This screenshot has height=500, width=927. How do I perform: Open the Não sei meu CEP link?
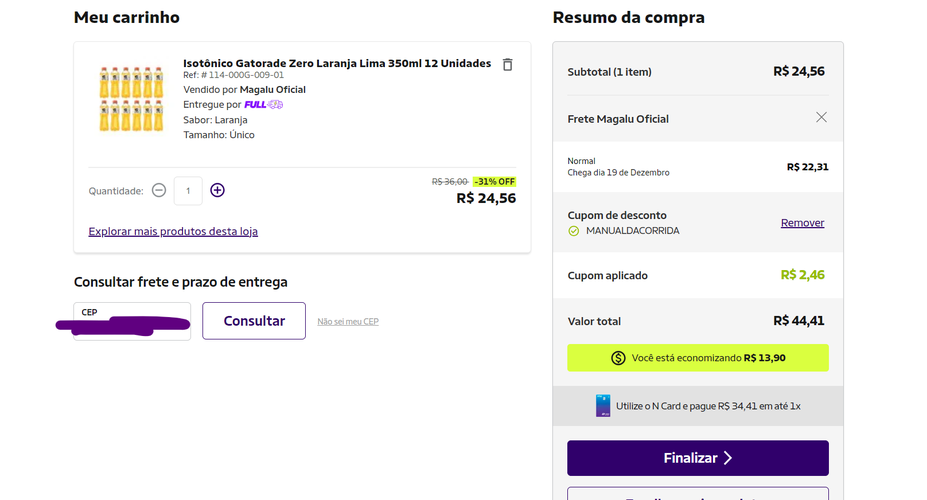coord(348,322)
